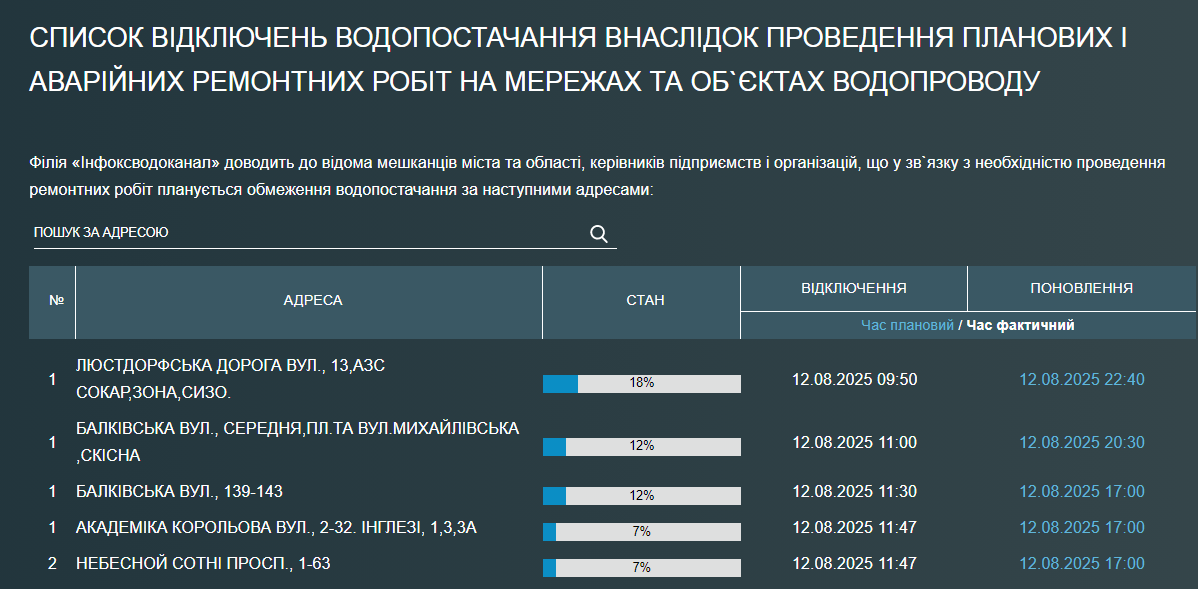
Task: Click restoration time 12.08.2025 22:40
Action: coord(1081,380)
